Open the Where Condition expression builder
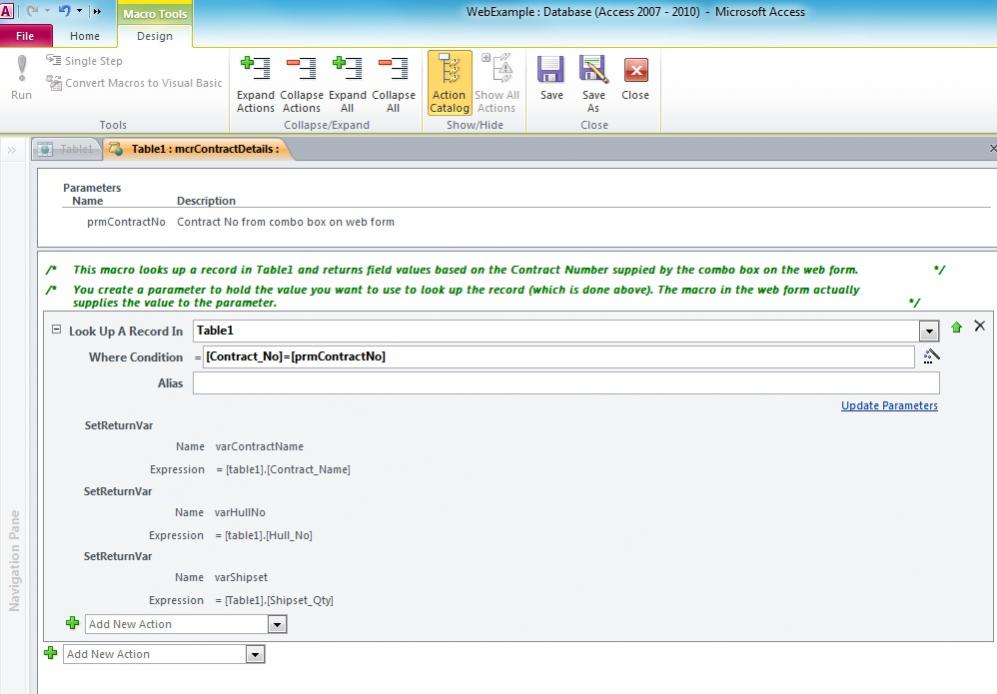 (932, 356)
